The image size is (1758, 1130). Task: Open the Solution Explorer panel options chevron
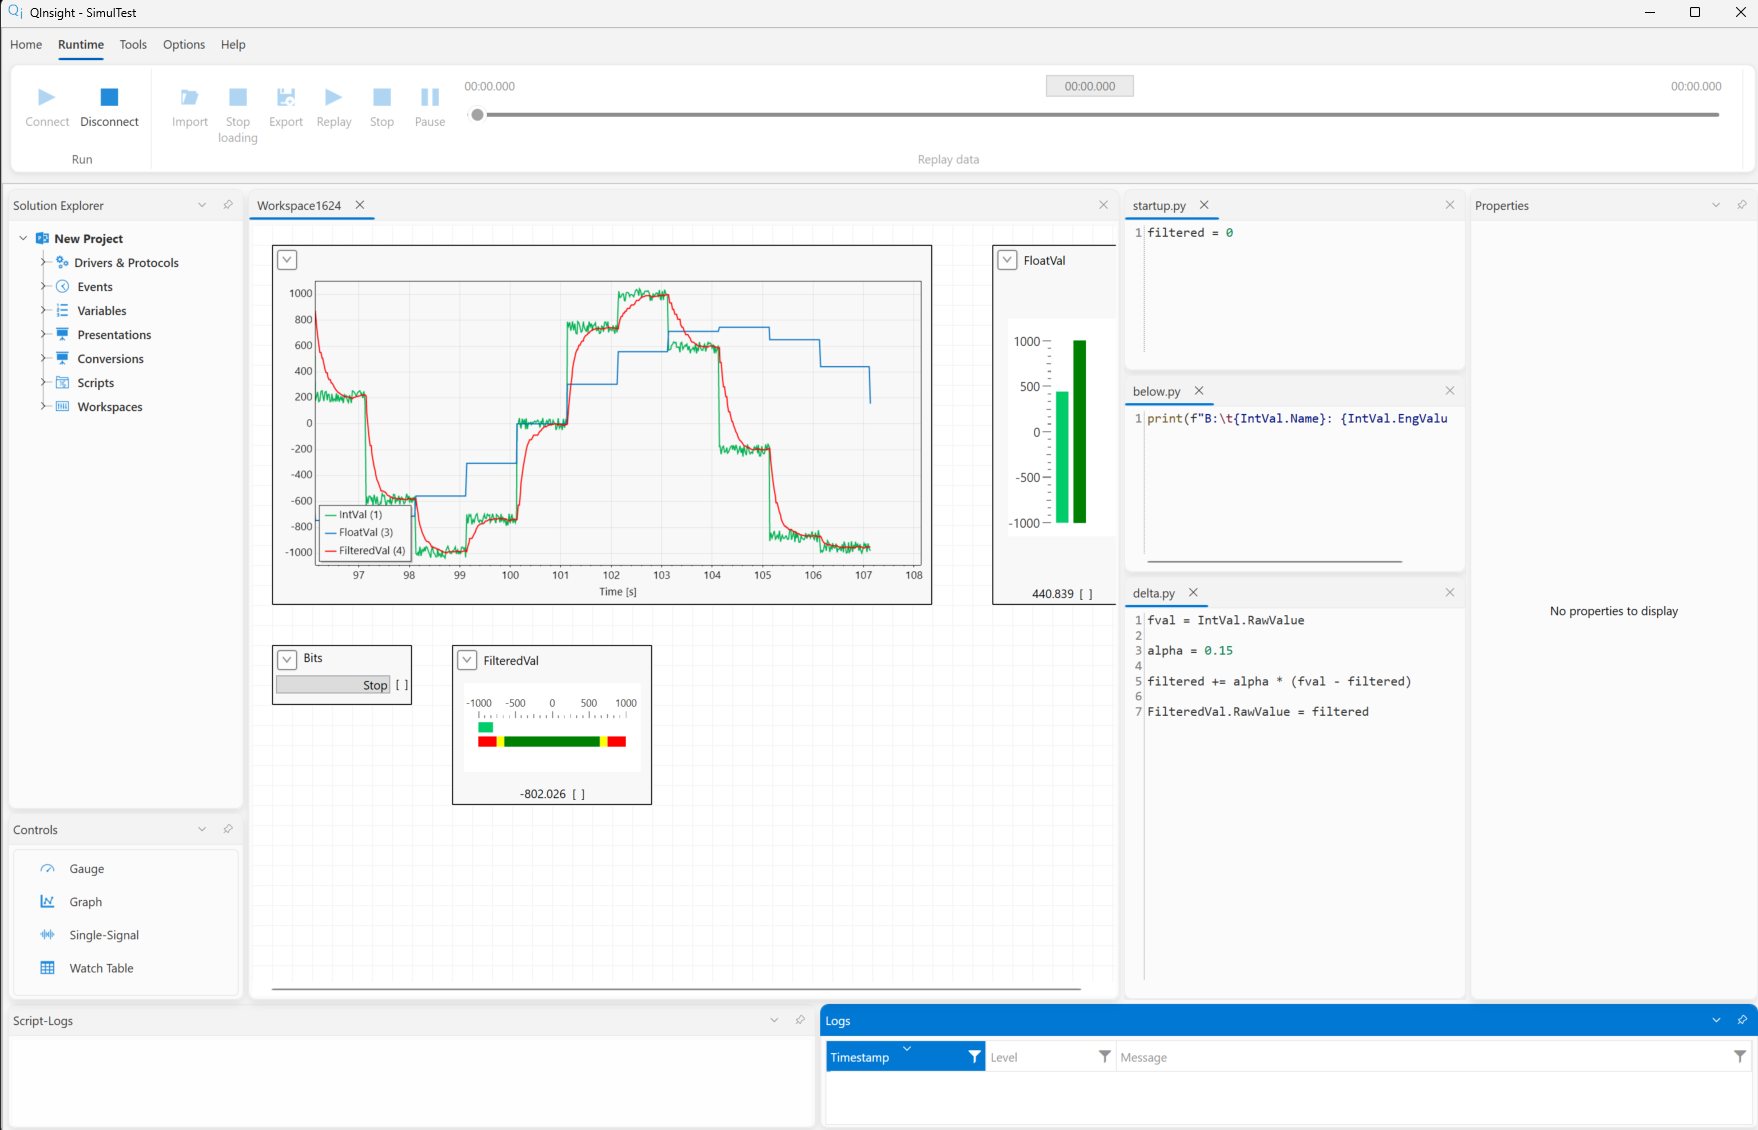pos(202,205)
